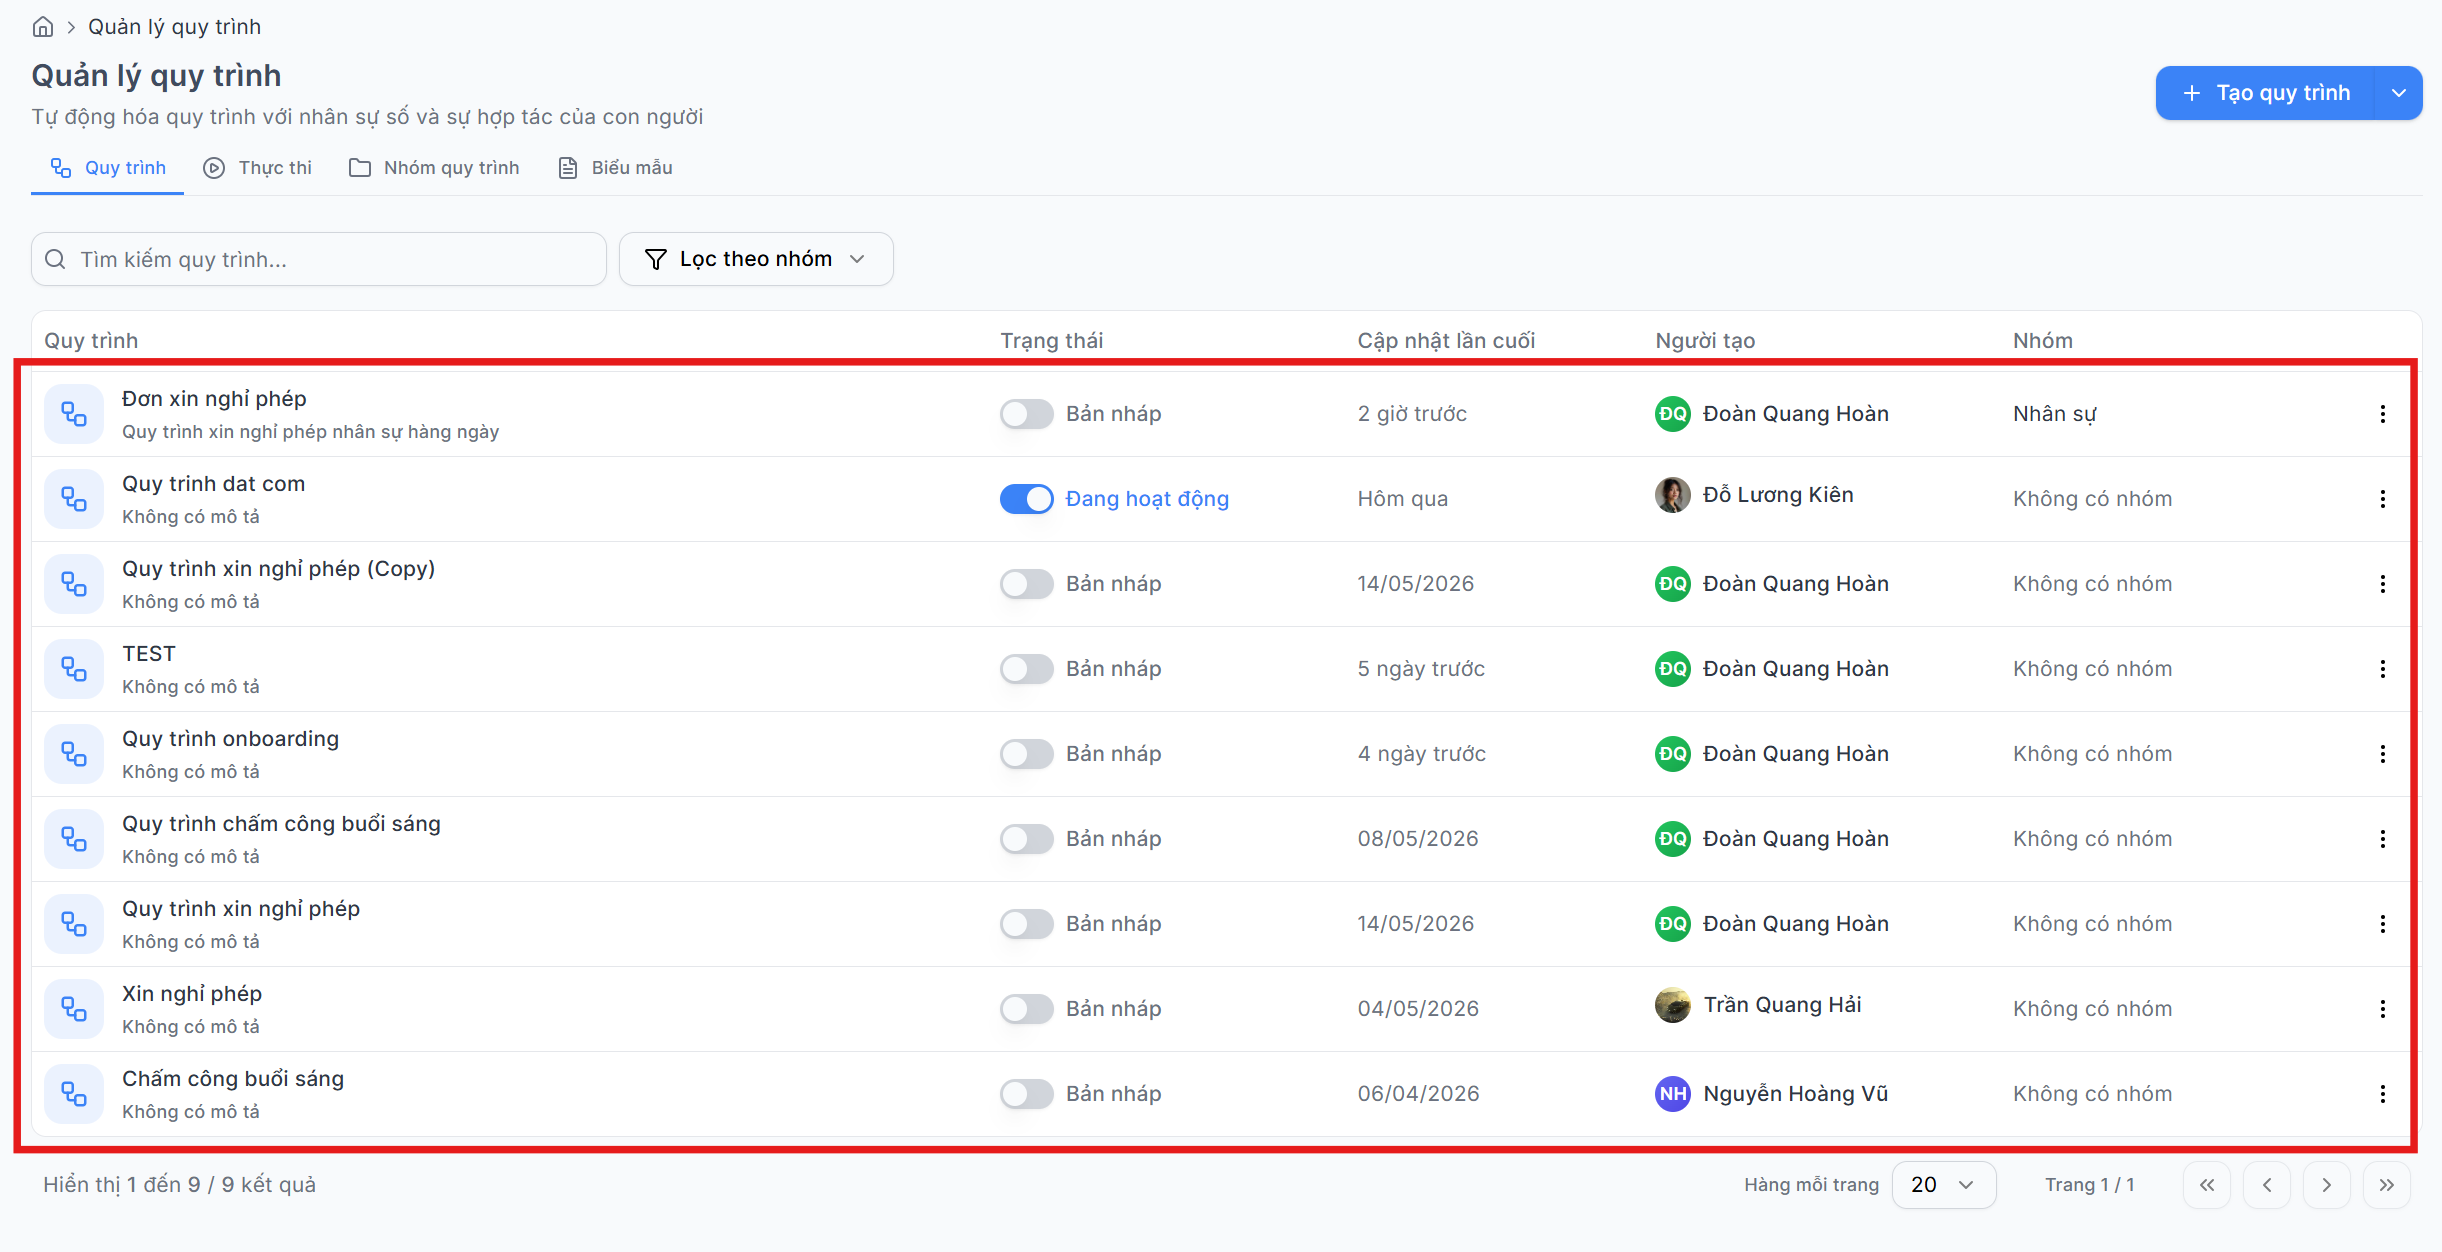Open the Biểu mẫu tab
This screenshot has height=1252, width=2442.
pos(615,168)
